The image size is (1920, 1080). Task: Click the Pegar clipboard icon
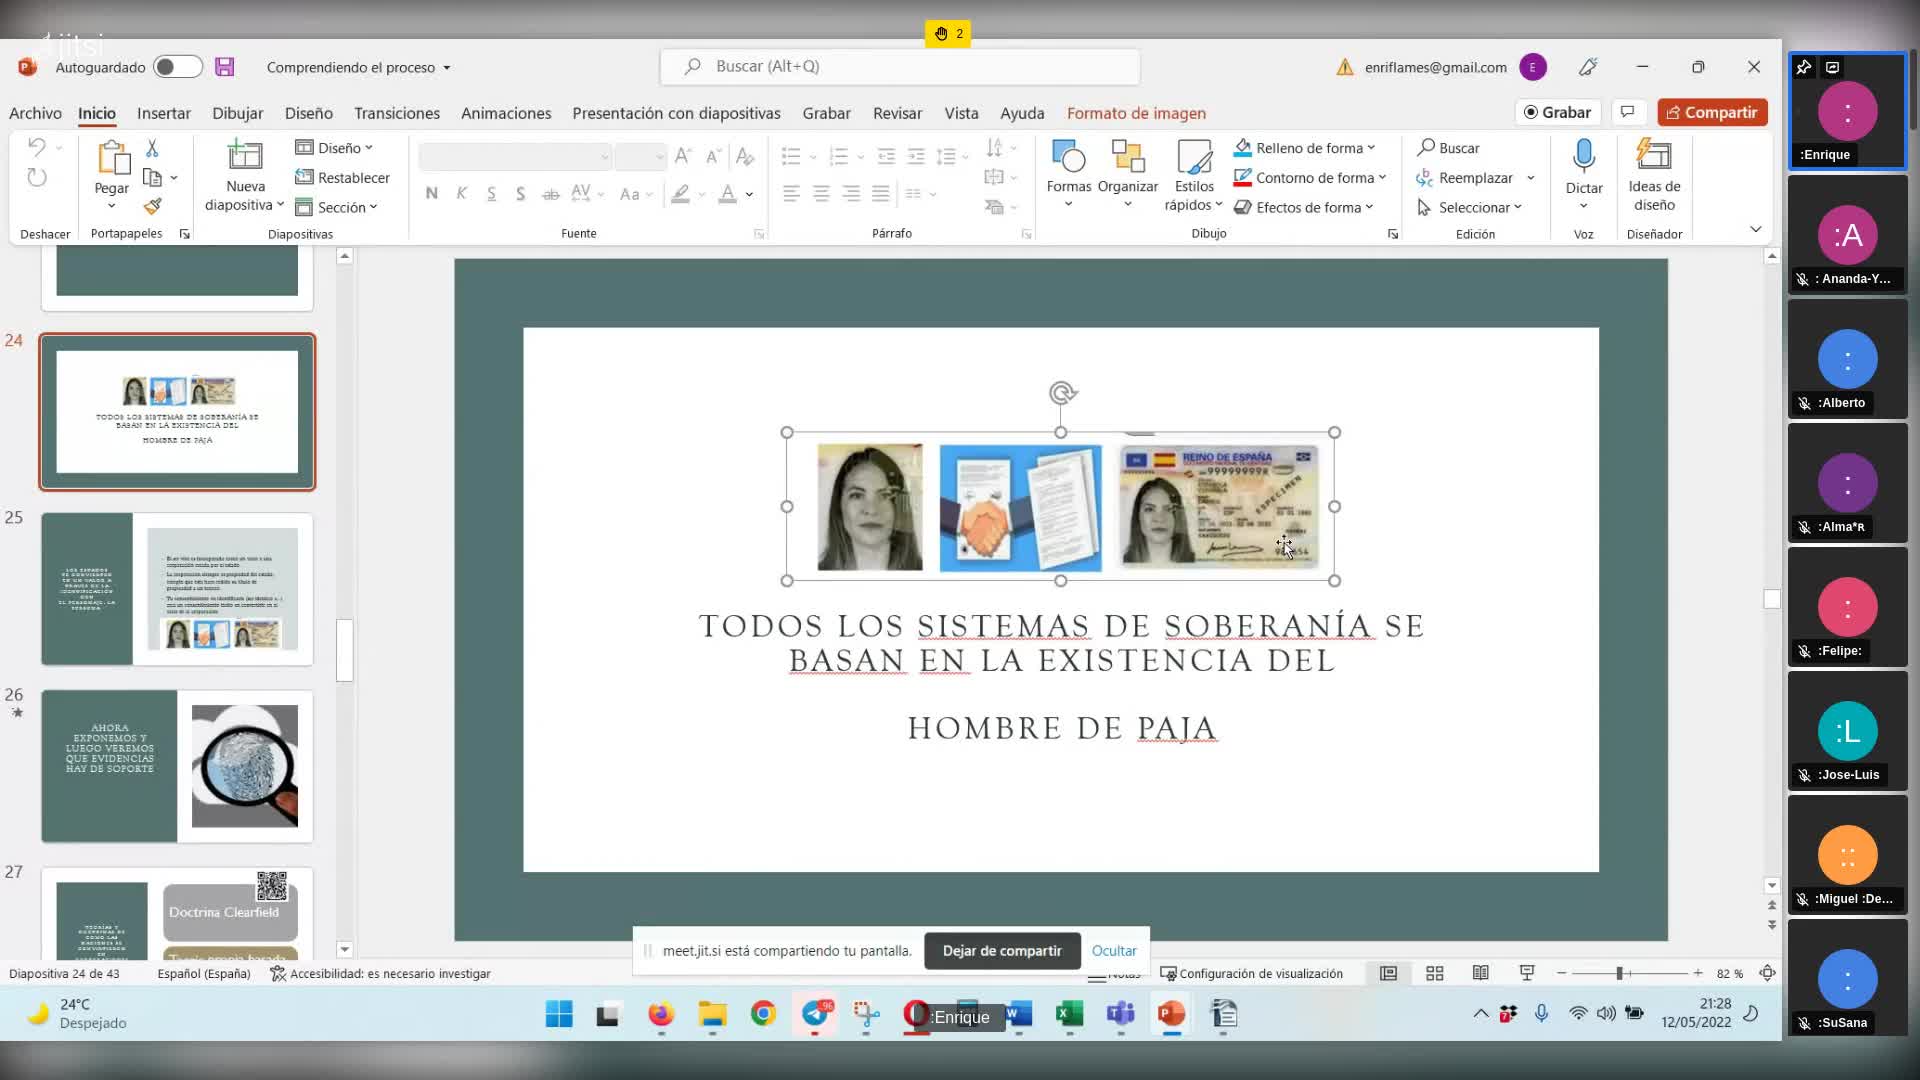112,158
